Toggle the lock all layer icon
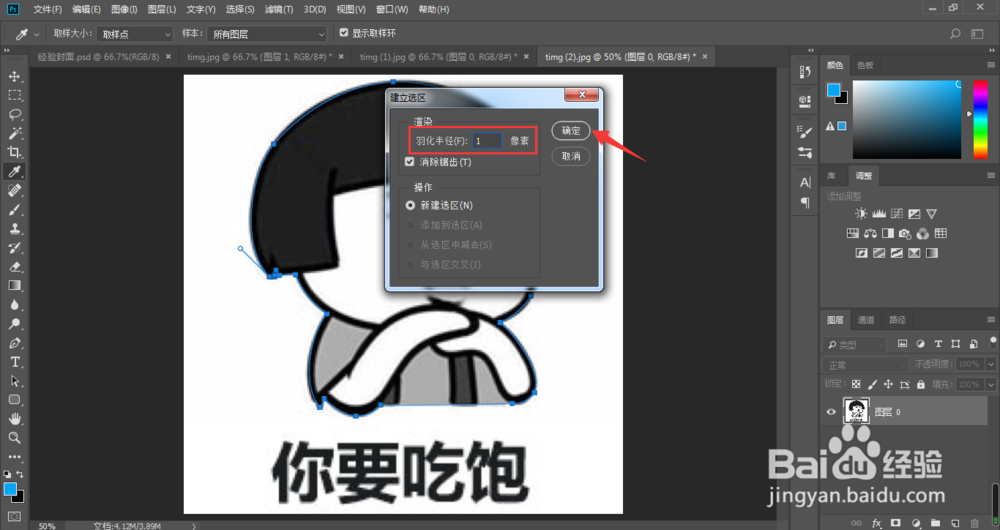The height and width of the screenshot is (530, 1000). (920, 385)
